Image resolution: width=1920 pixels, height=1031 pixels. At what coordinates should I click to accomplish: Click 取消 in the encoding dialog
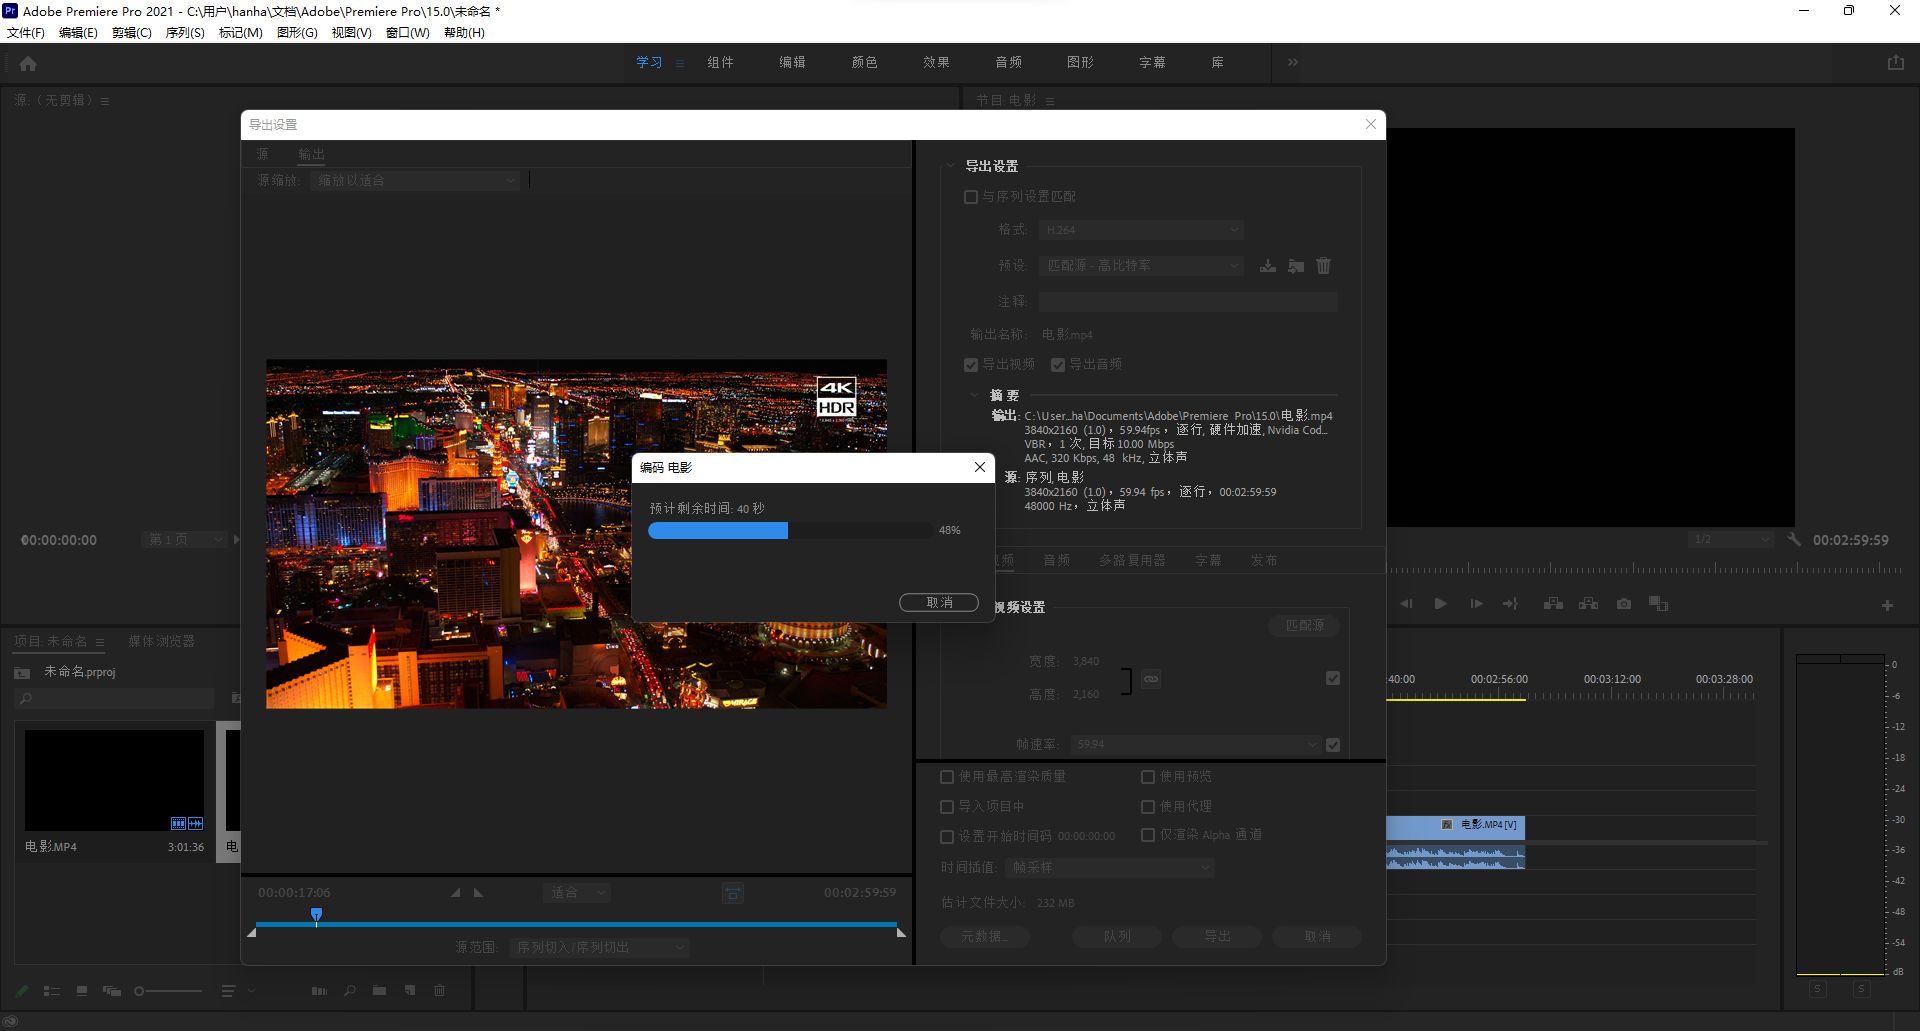point(938,602)
